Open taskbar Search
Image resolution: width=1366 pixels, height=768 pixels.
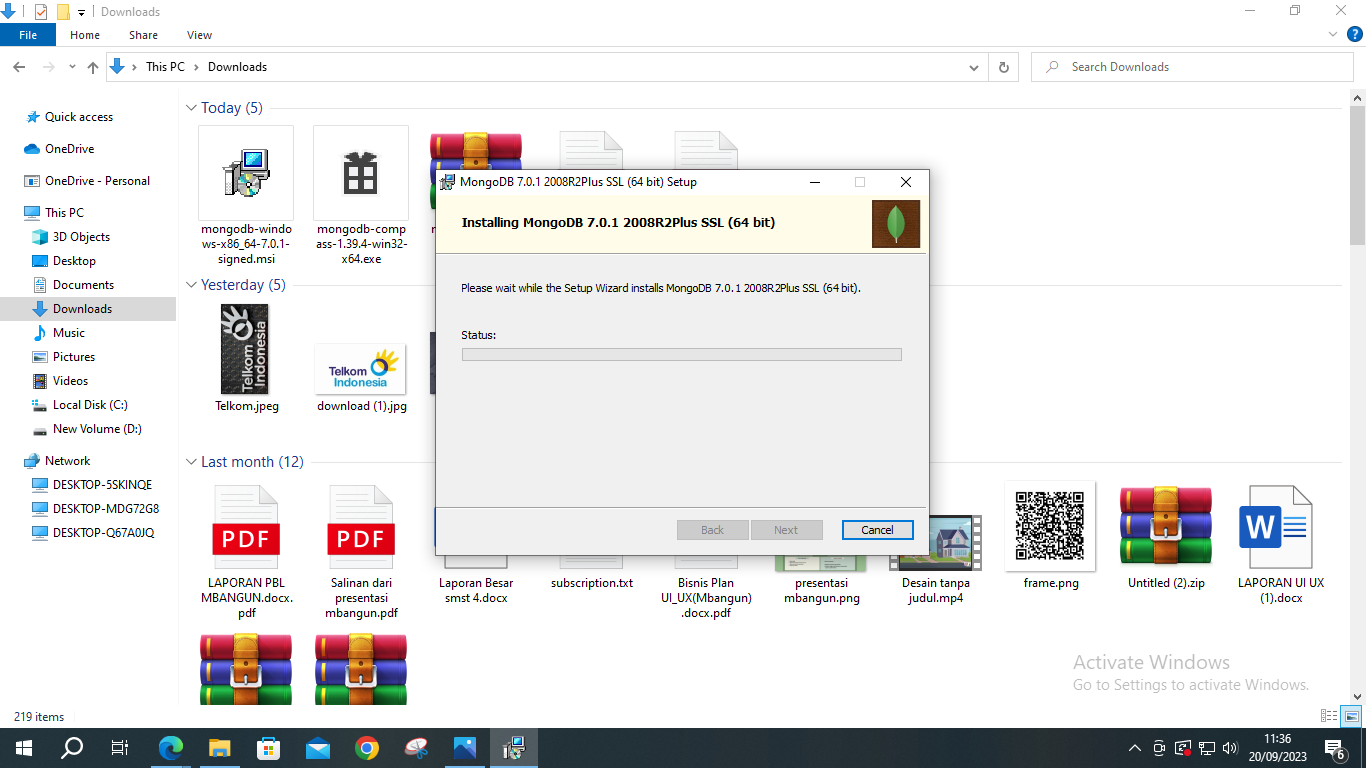coord(72,748)
